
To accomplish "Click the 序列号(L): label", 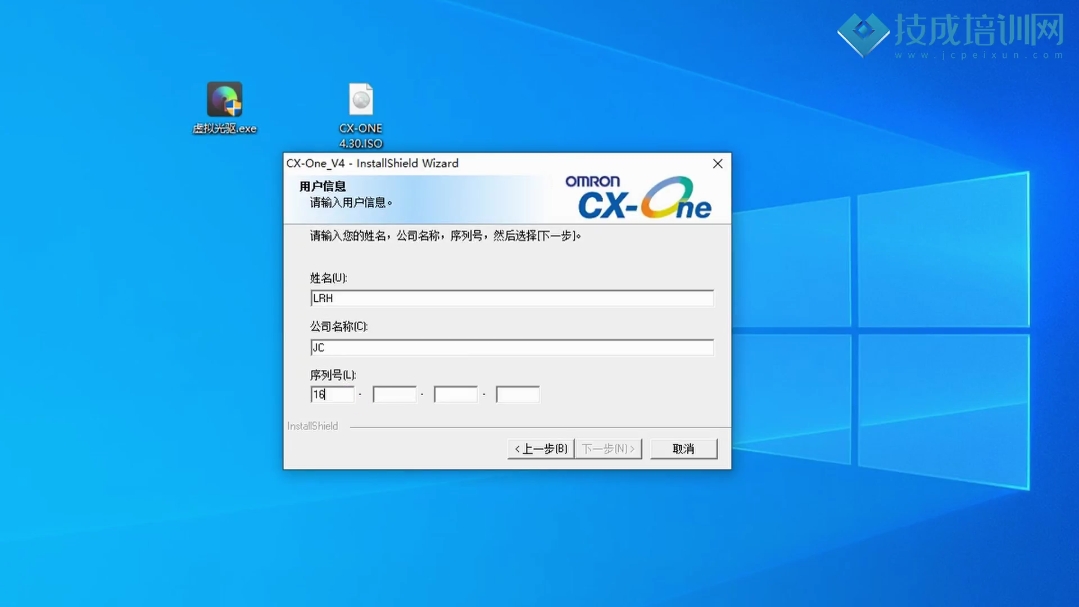I will pyautogui.click(x=333, y=375).
